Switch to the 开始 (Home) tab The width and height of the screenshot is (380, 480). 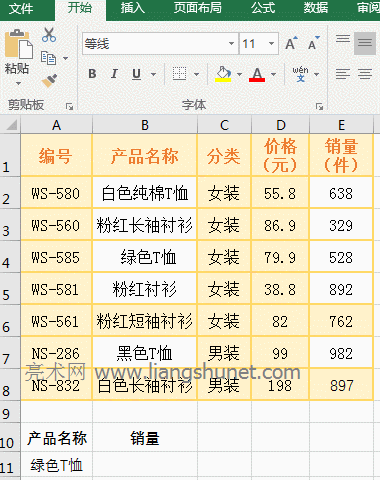[x=80, y=8]
